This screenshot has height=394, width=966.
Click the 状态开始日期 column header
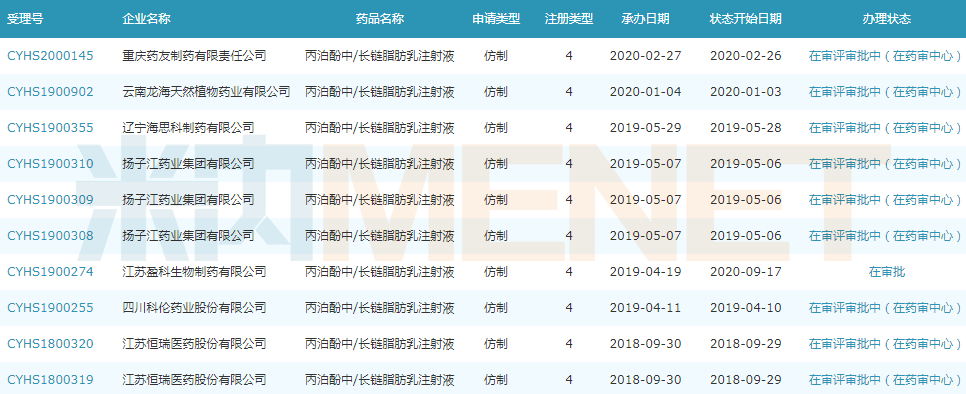745,18
